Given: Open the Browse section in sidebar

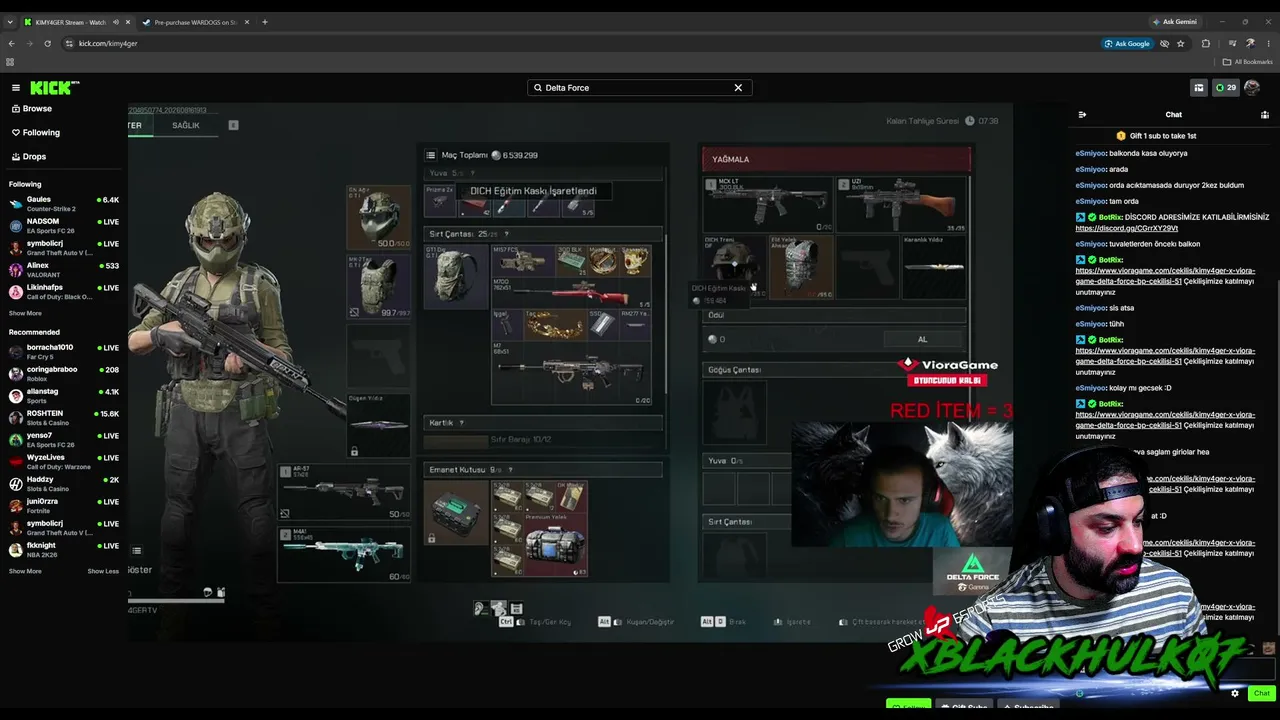Looking at the screenshot, I should tap(31, 109).
